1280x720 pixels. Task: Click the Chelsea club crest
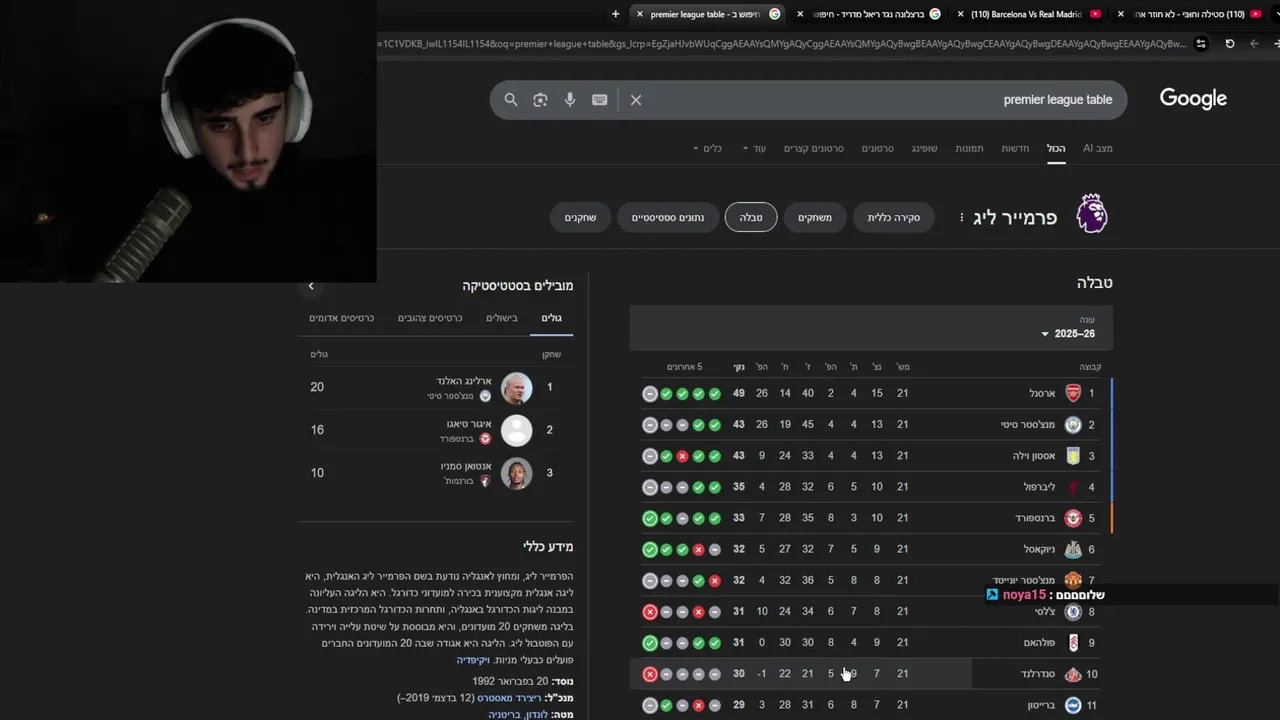[1073, 611]
